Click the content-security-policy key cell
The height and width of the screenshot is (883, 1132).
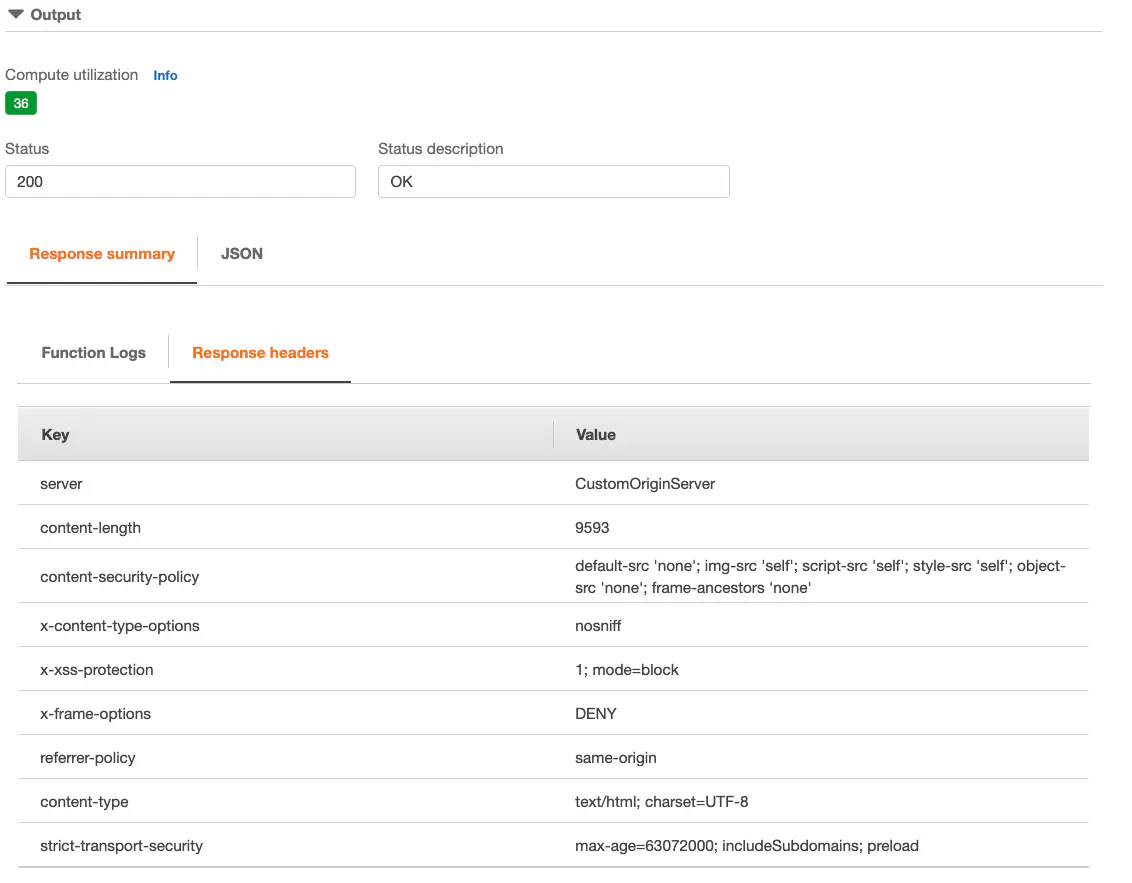pyautogui.click(x=119, y=577)
